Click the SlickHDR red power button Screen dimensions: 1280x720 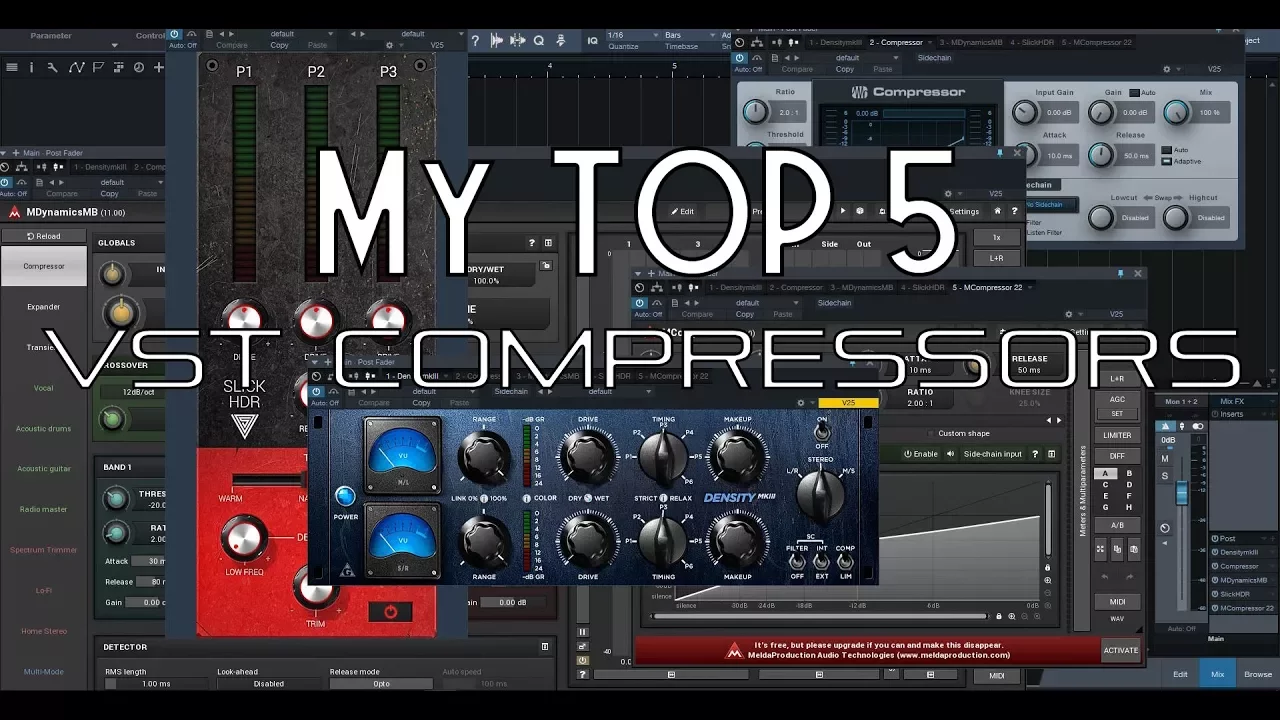tap(390, 611)
